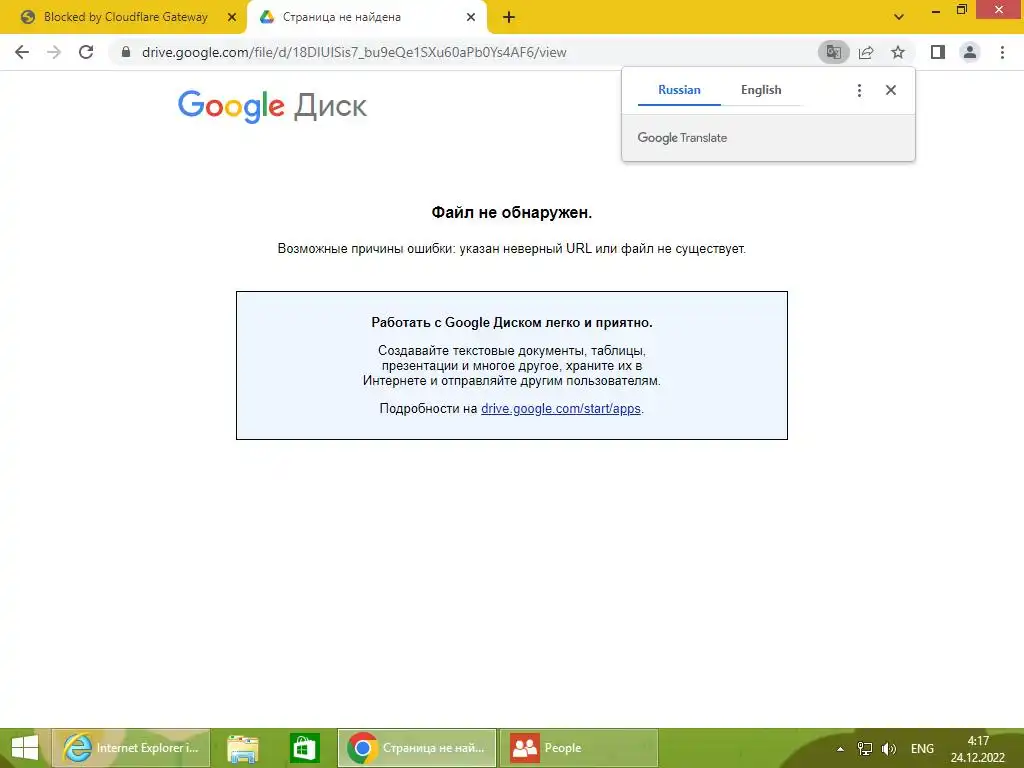
Task: Open Internet Explorer from the taskbar
Action: click(x=131, y=748)
